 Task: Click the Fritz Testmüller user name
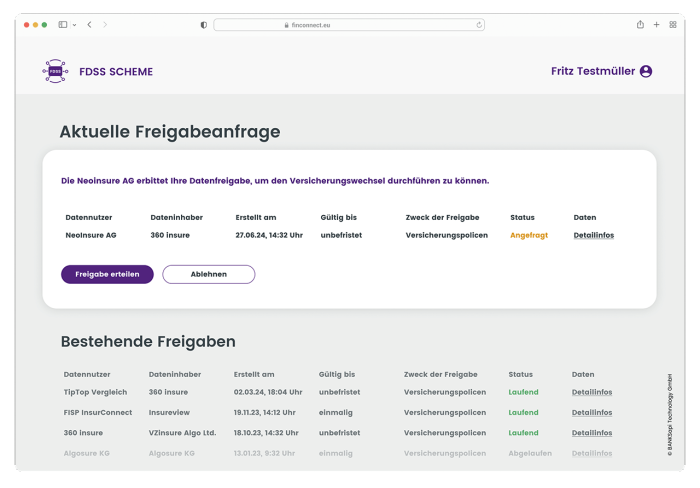pyautogui.click(x=592, y=71)
